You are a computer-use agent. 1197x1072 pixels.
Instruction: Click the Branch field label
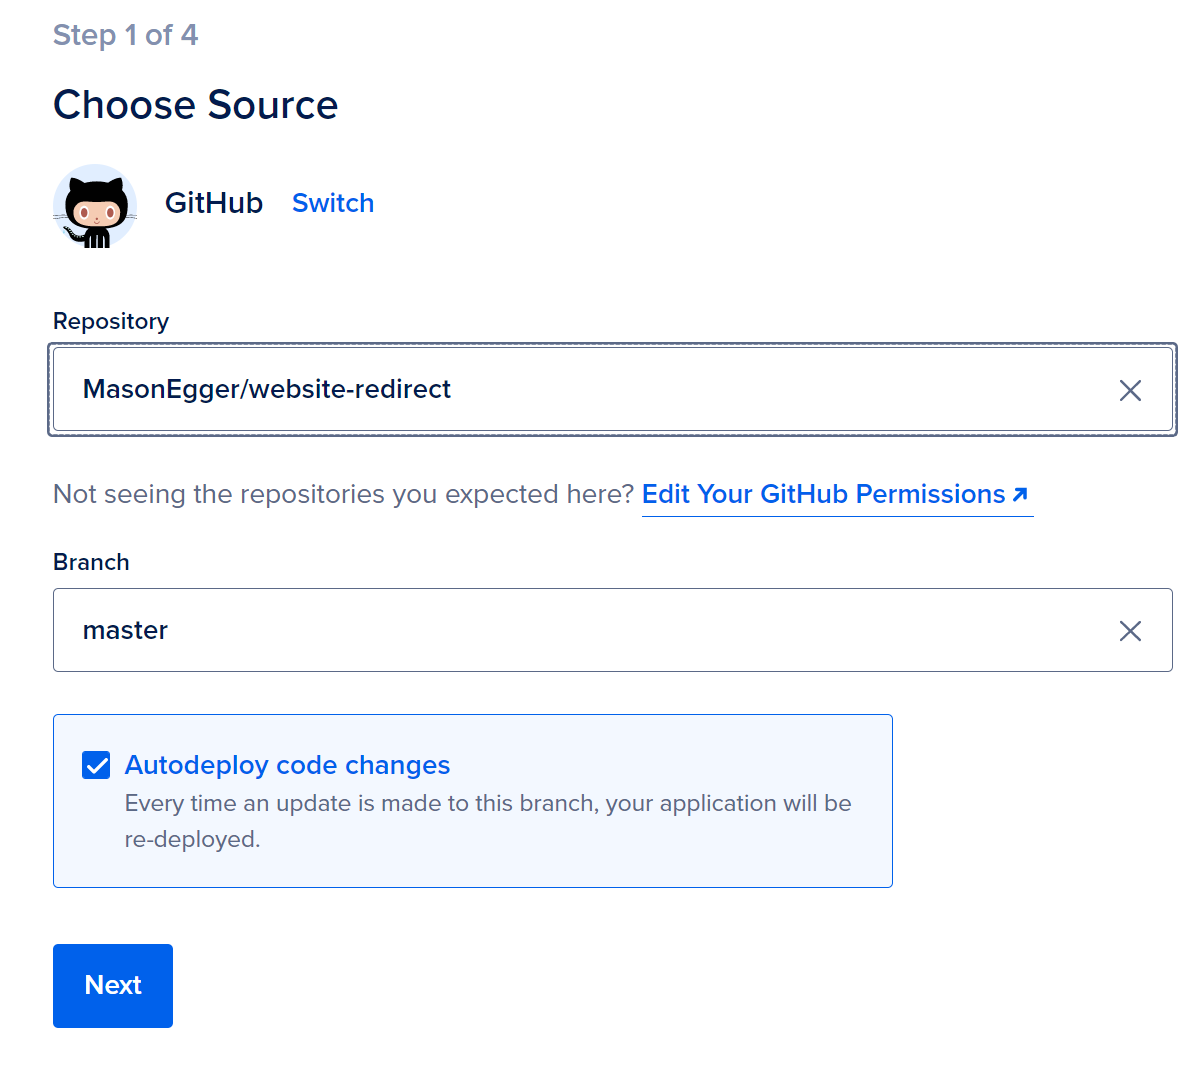(91, 562)
